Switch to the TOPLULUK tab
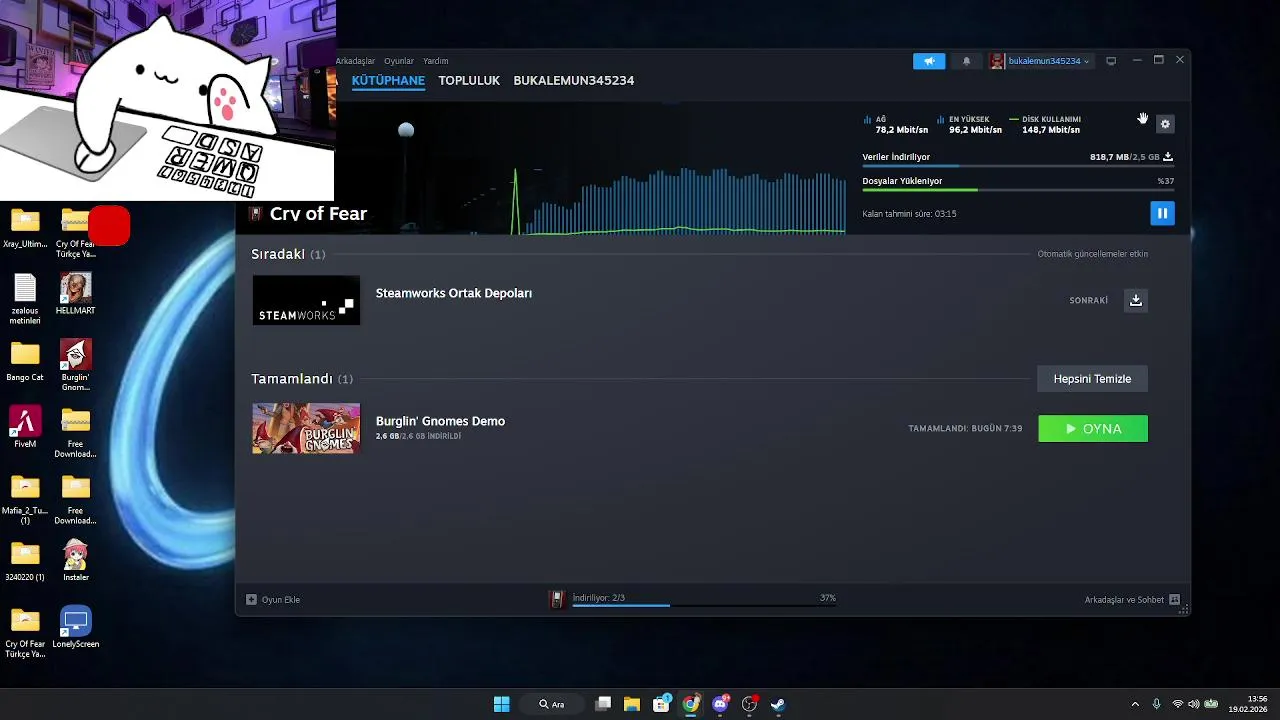This screenshot has width=1280, height=720. 469,80
